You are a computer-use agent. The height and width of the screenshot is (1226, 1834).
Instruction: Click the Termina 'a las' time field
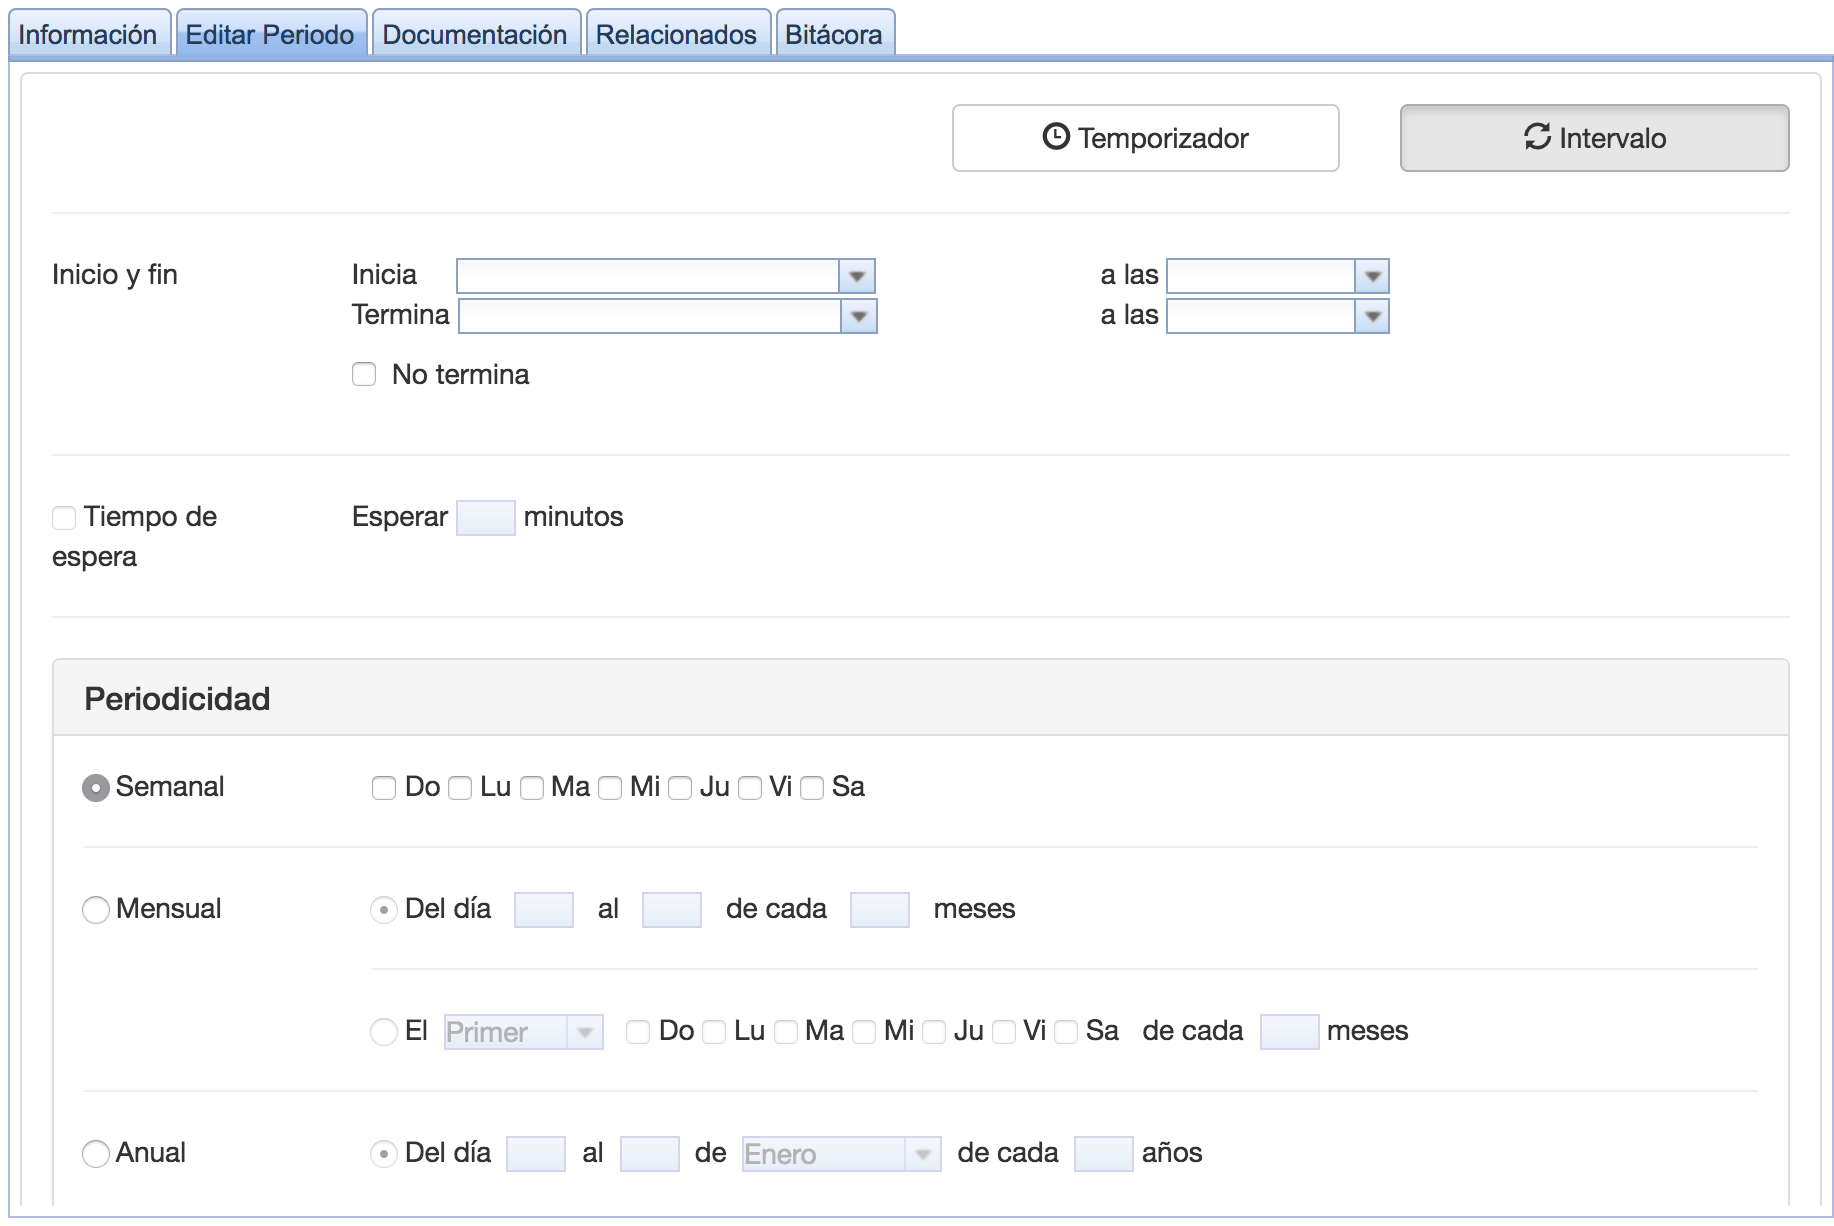click(1261, 316)
